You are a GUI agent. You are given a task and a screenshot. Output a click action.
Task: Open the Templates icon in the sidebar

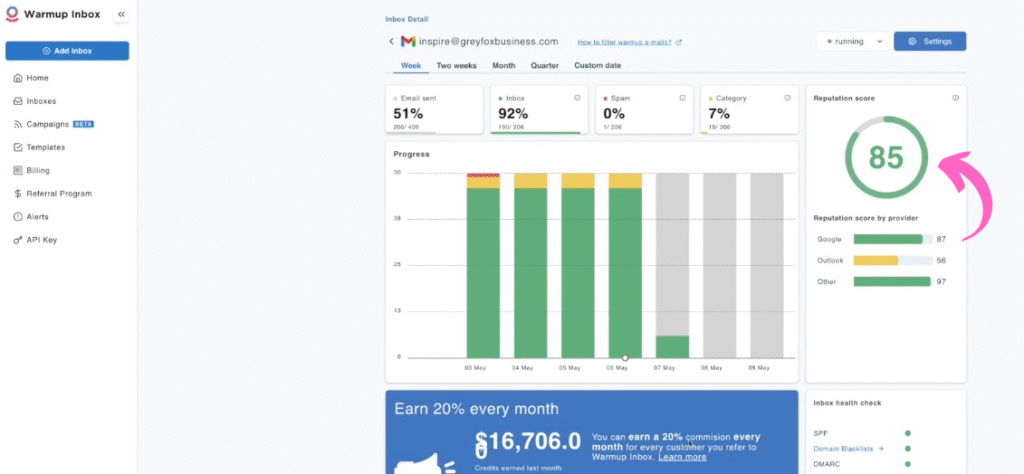tap(18, 147)
